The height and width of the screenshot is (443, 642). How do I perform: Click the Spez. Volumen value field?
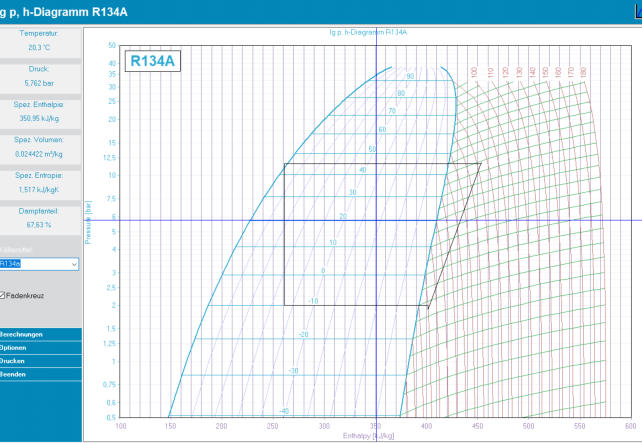(40, 154)
